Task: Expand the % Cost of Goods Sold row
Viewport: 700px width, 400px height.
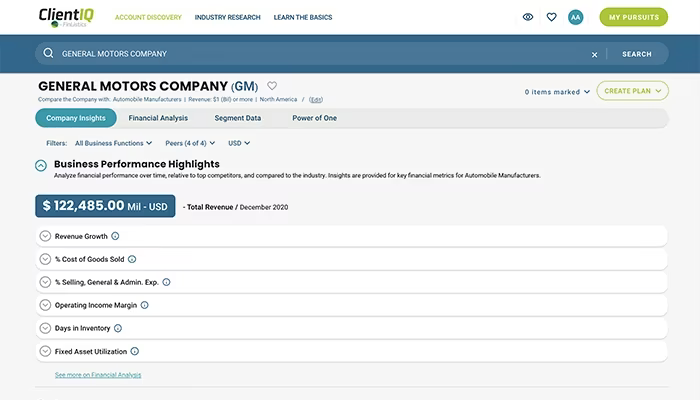Action: click(x=45, y=259)
